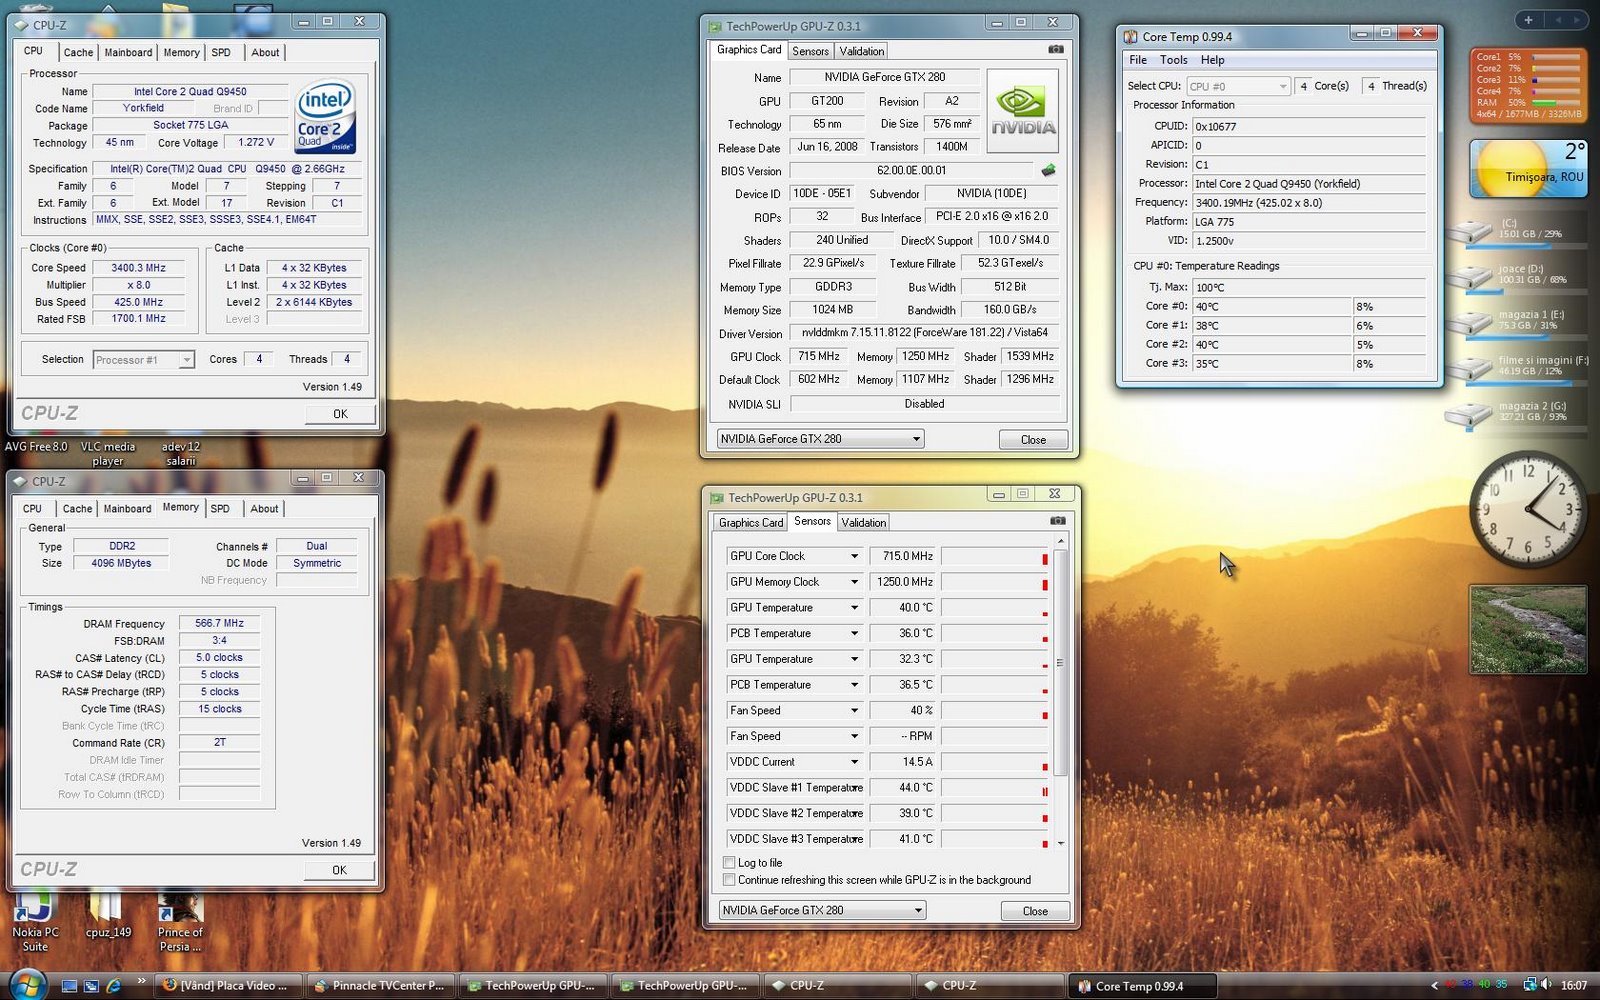Expand the GPU Core Clock sensor dropdown
Viewport: 1600px width, 1000px height.
tap(854, 556)
